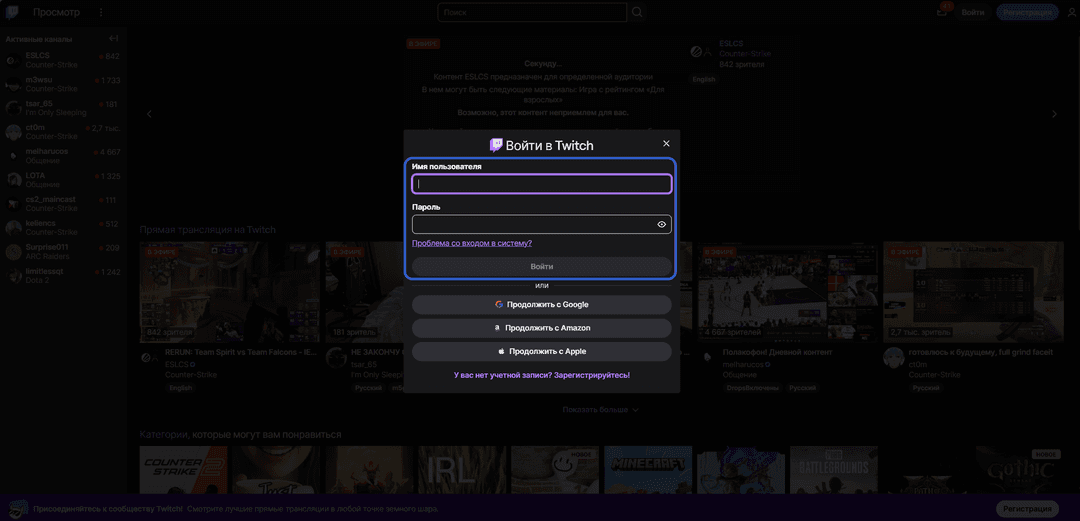
Task: Click ESLCS channel name beside featured stream
Action: 731,43
